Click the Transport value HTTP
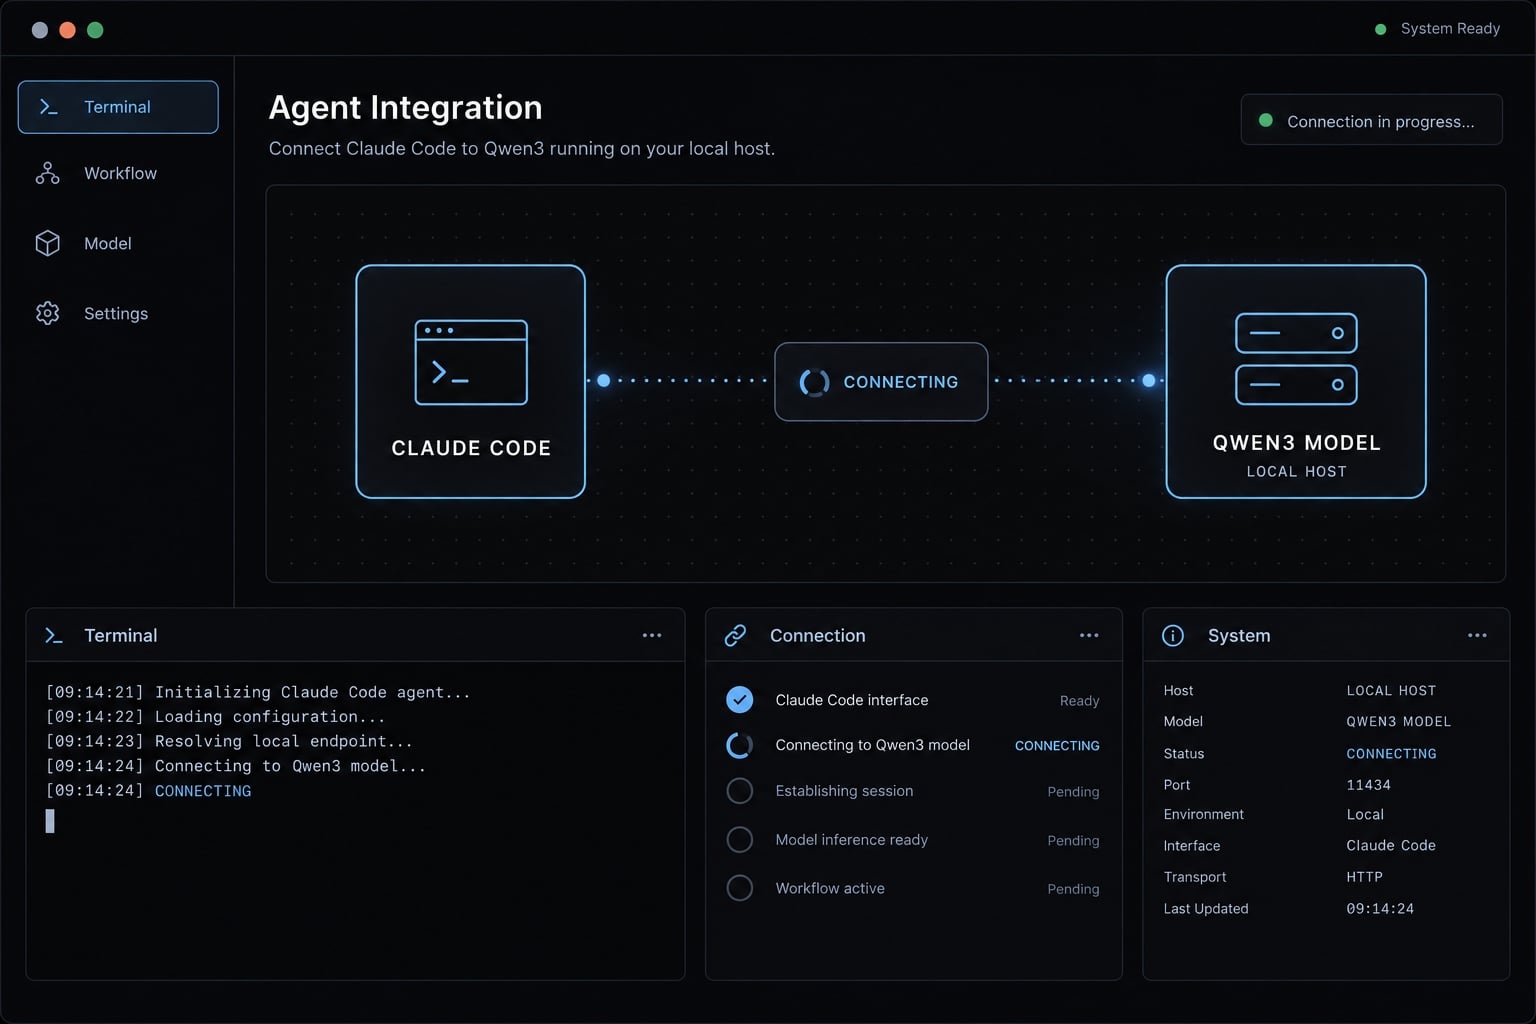Screen dimensions: 1536x1024 point(1364,877)
